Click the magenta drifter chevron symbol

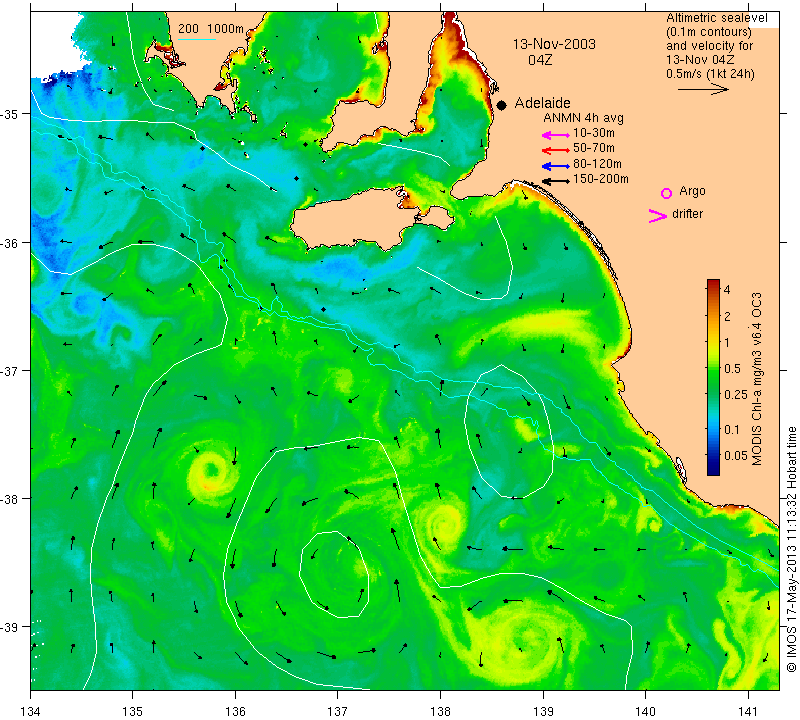tap(658, 216)
